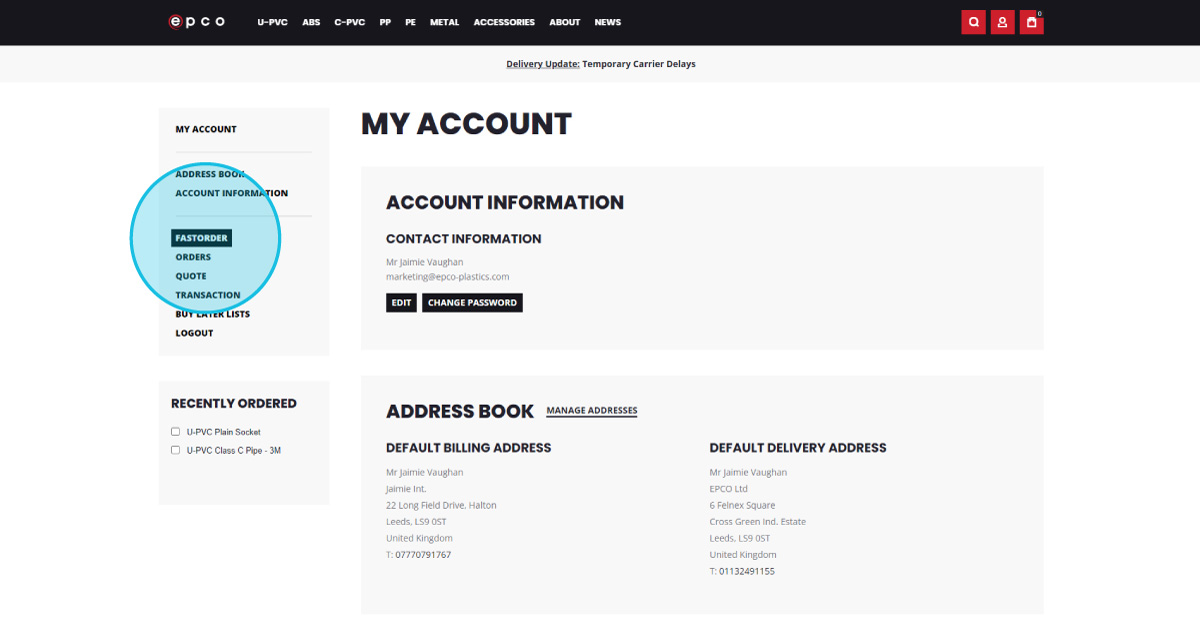The width and height of the screenshot is (1200, 624).
Task: Open the NEWS menu item
Action: tap(608, 22)
